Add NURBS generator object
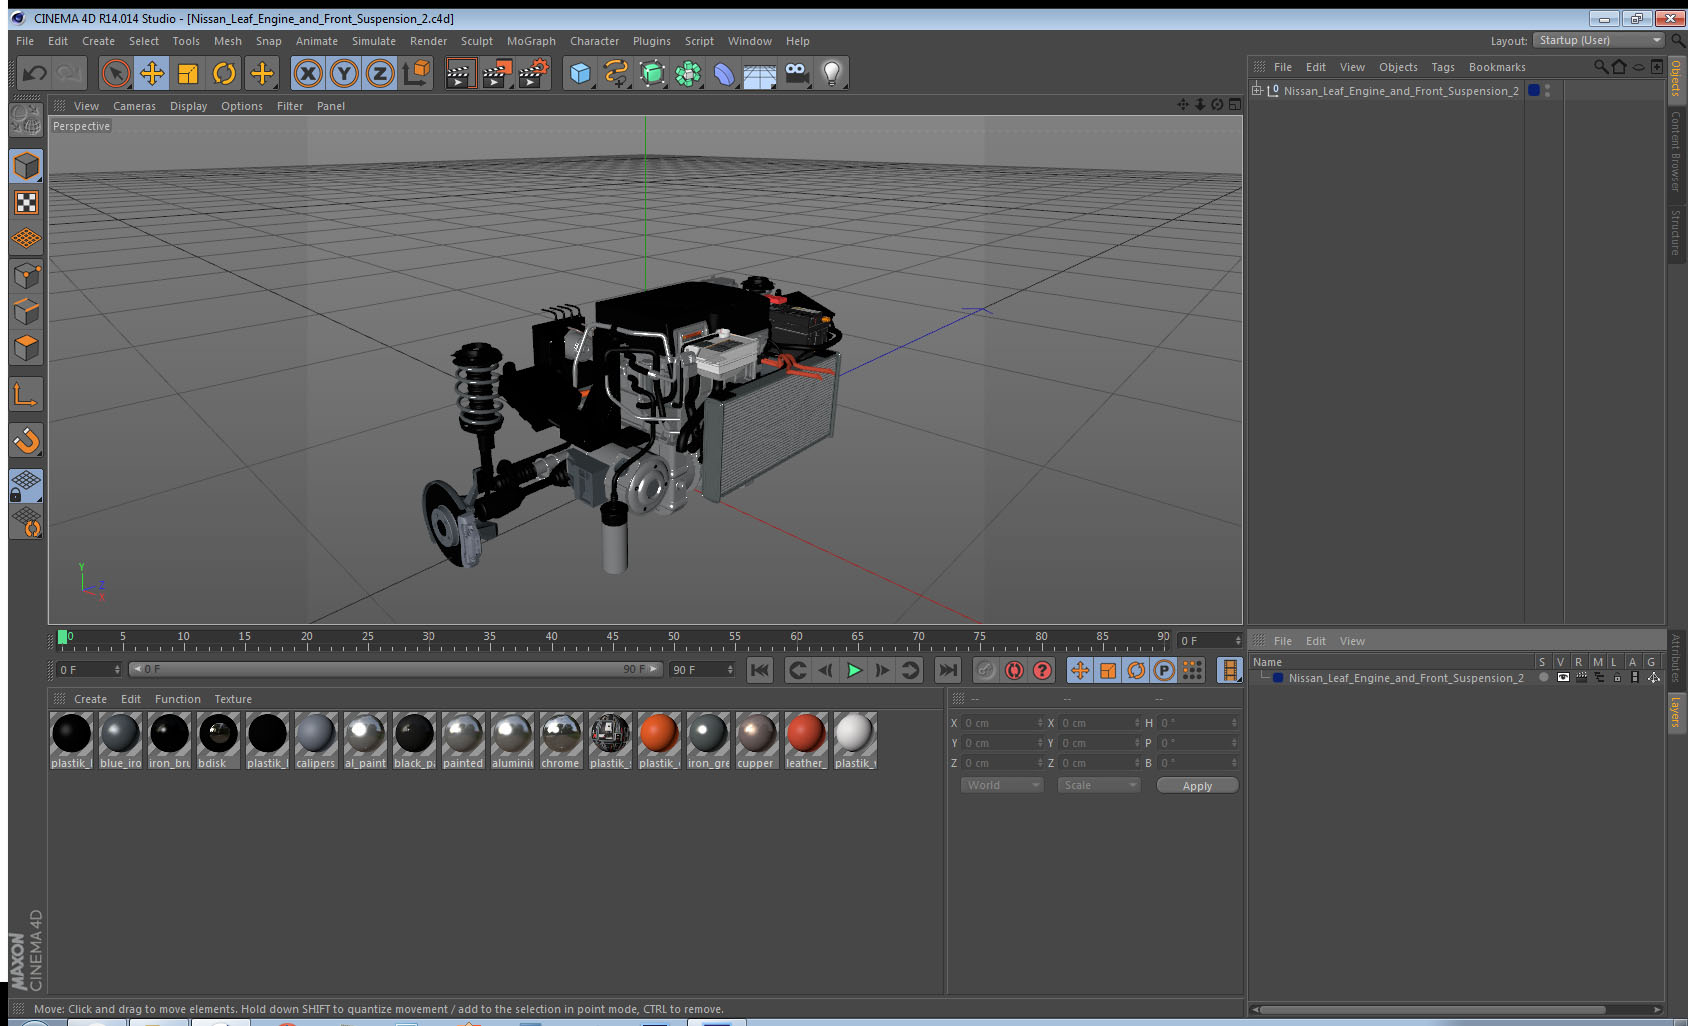The height and width of the screenshot is (1026, 1688). (652, 73)
